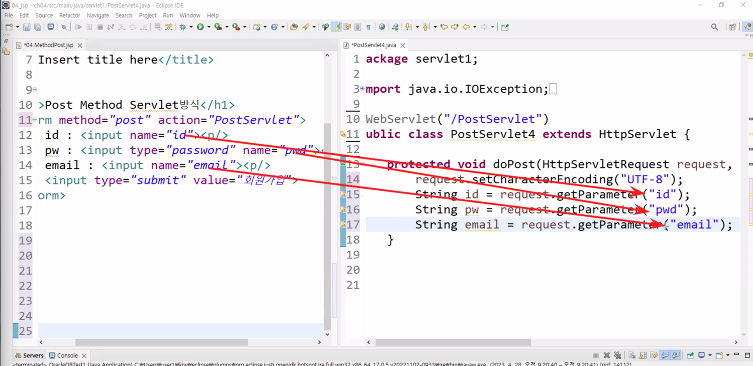Click the Forward navigation arrow icon

pos(485,27)
